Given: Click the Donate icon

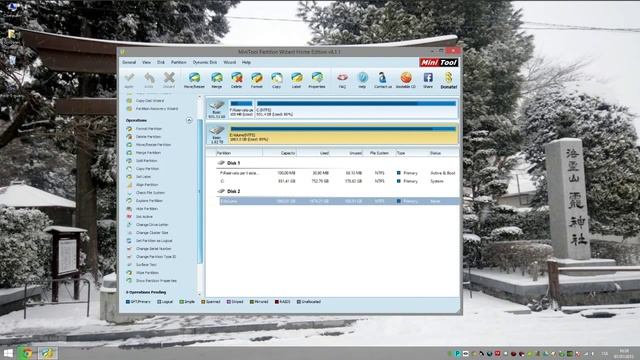Looking at the screenshot, I should [x=449, y=80].
